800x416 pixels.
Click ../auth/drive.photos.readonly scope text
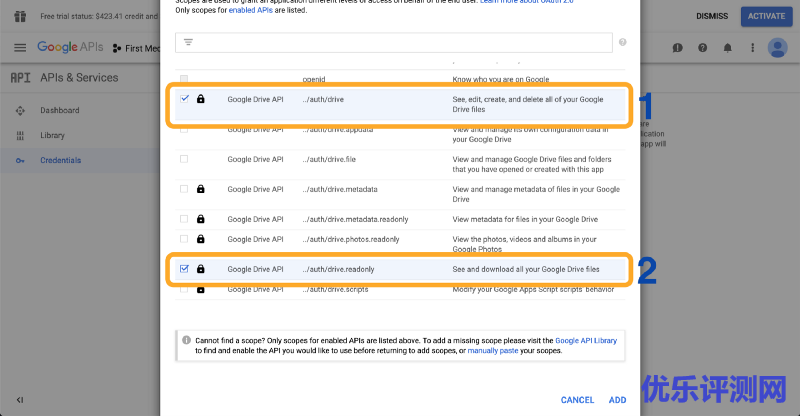point(351,239)
